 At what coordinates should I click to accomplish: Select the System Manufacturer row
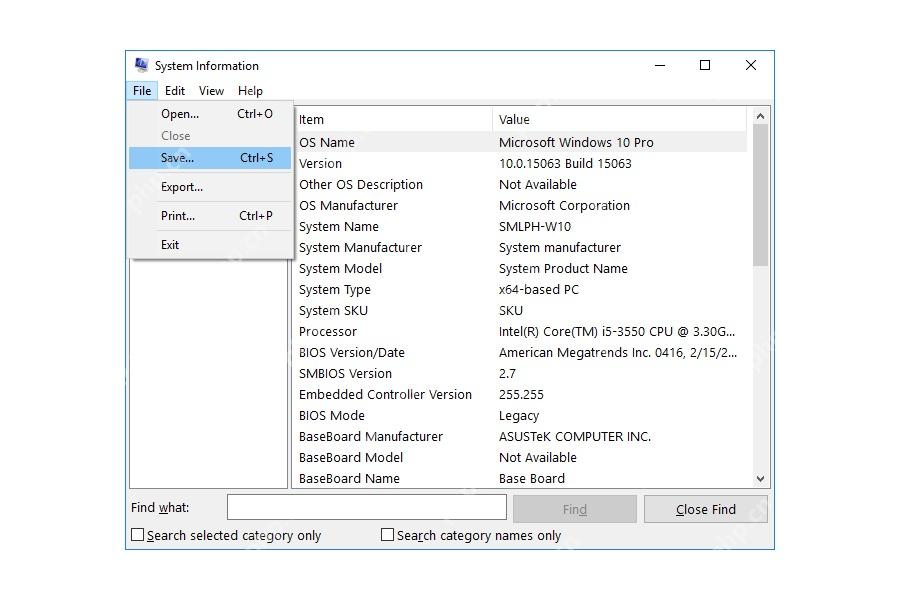click(520, 247)
